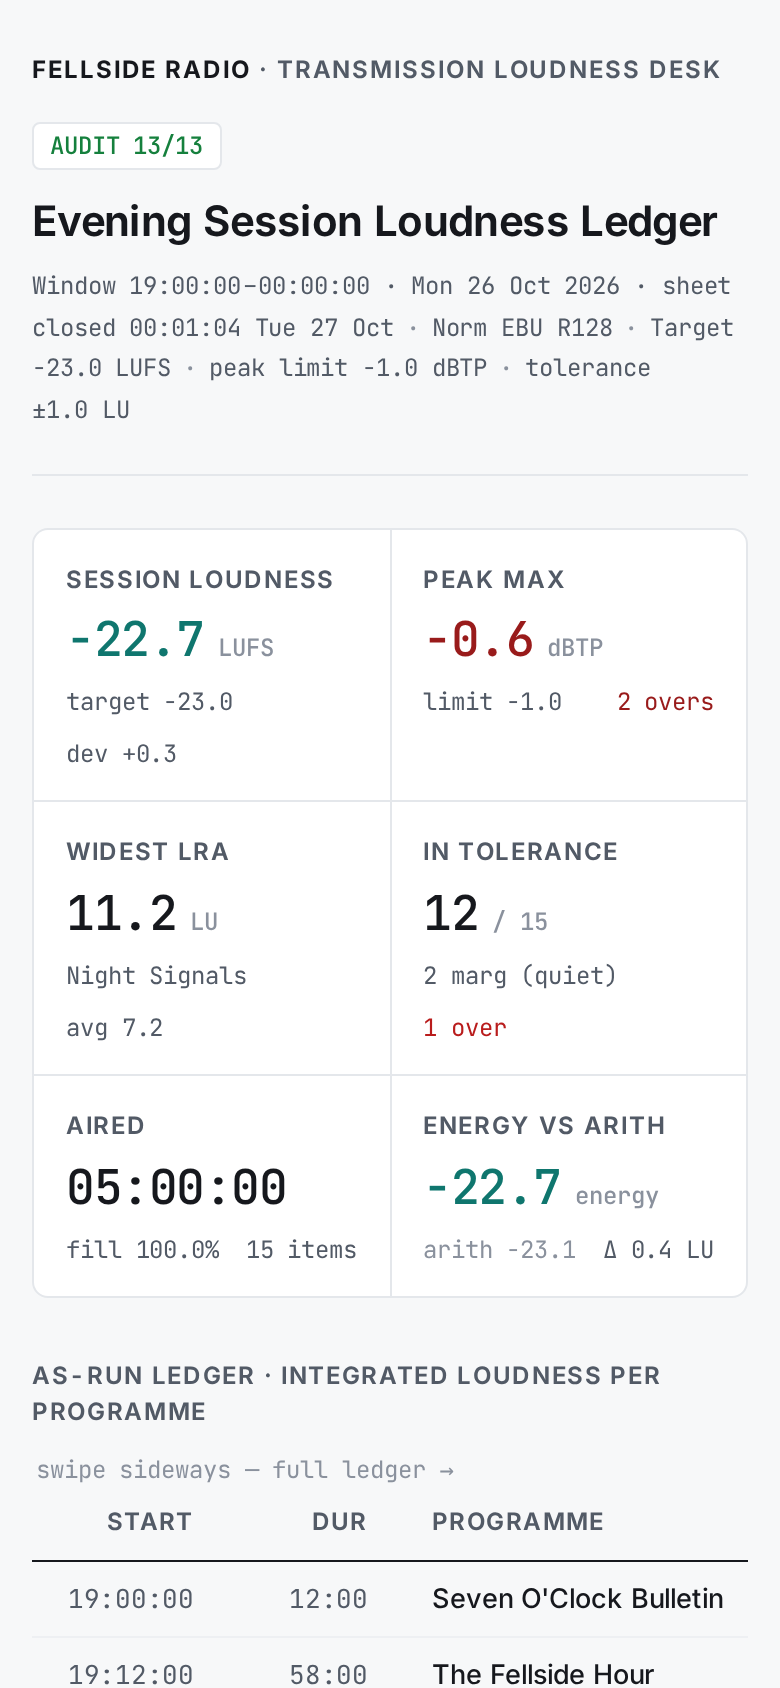This screenshot has width=780, height=1688.
Task: Click the TRANSMISSION LOUDNESS DESK header text
Action: click(x=499, y=70)
